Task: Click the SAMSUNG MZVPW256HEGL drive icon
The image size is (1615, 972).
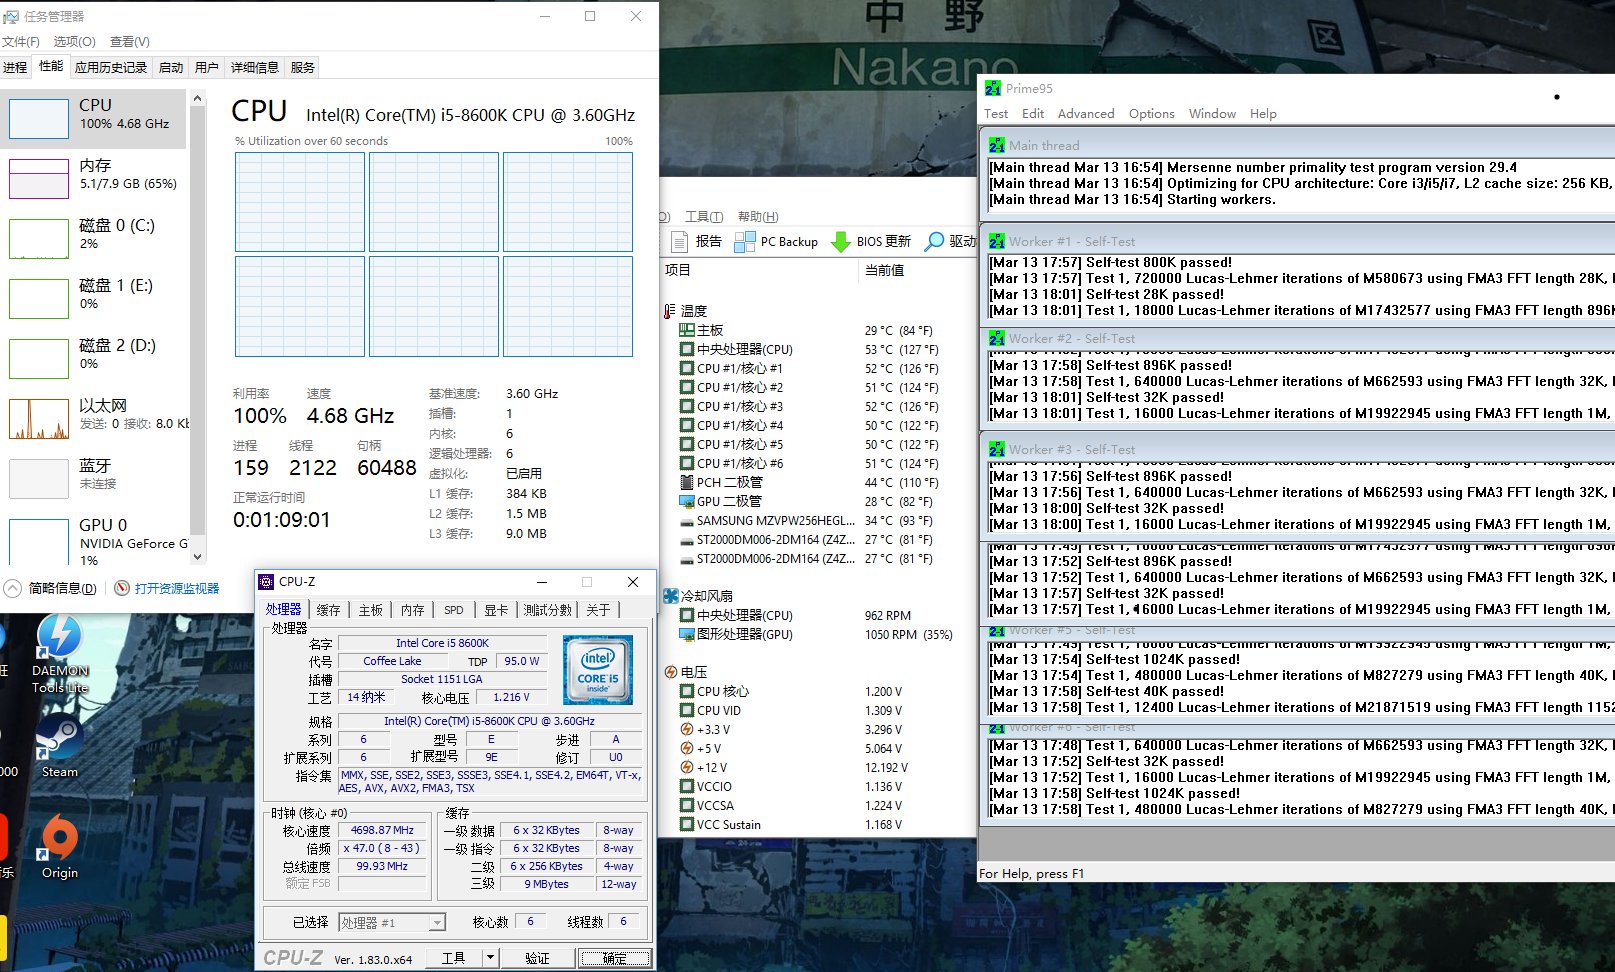Action: 687,521
